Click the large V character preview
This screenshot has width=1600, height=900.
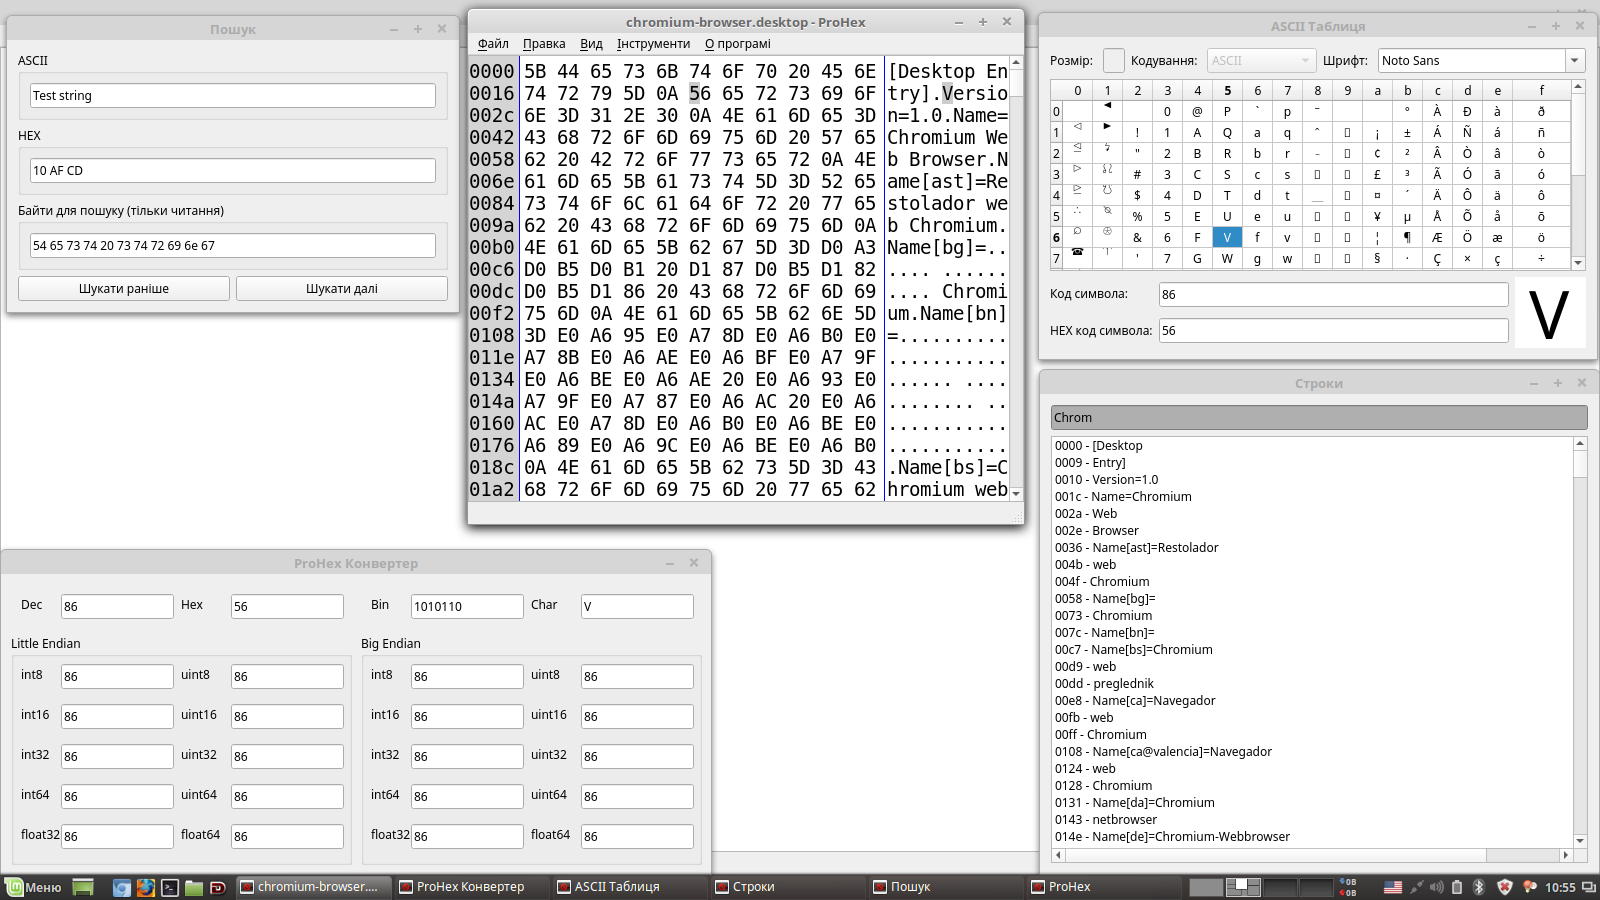(1549, 313)
